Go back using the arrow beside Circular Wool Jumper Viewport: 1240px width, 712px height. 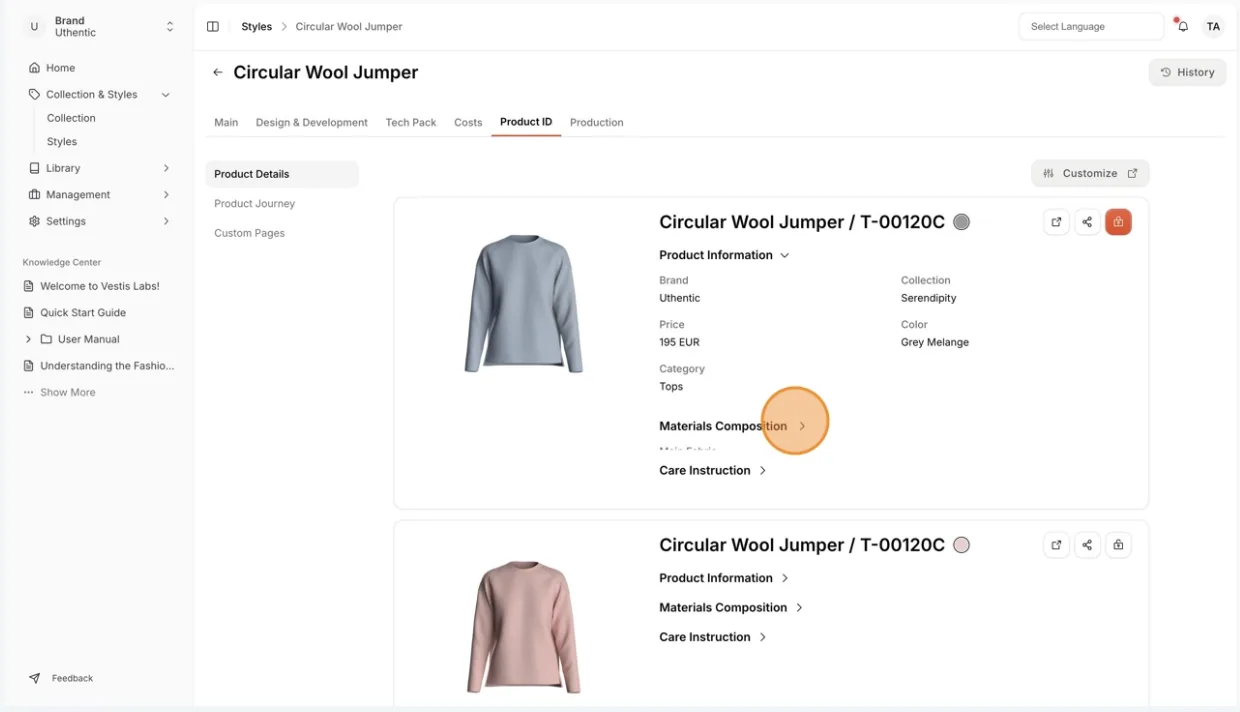tap(217, 73)
